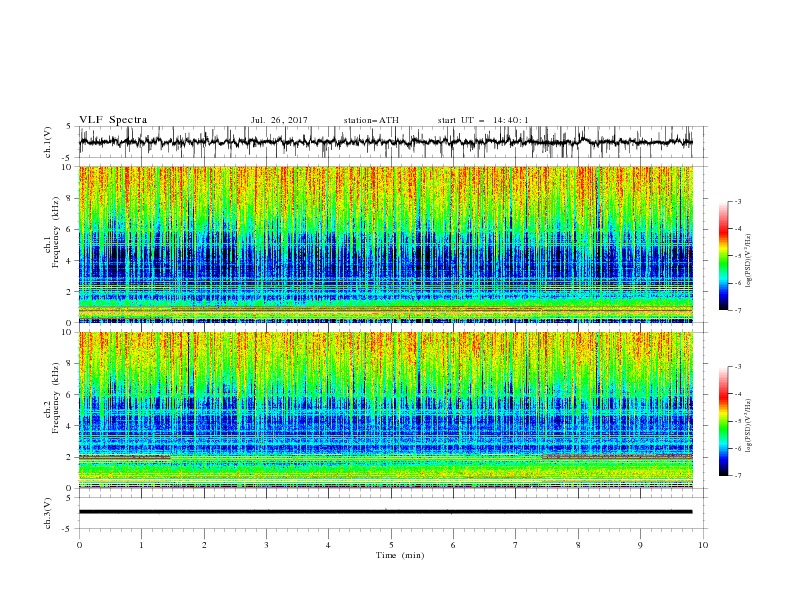792x612 pixels.
Task: Click the 'start UT = 14:40:1' label
Action: click(x=483, y=120)
